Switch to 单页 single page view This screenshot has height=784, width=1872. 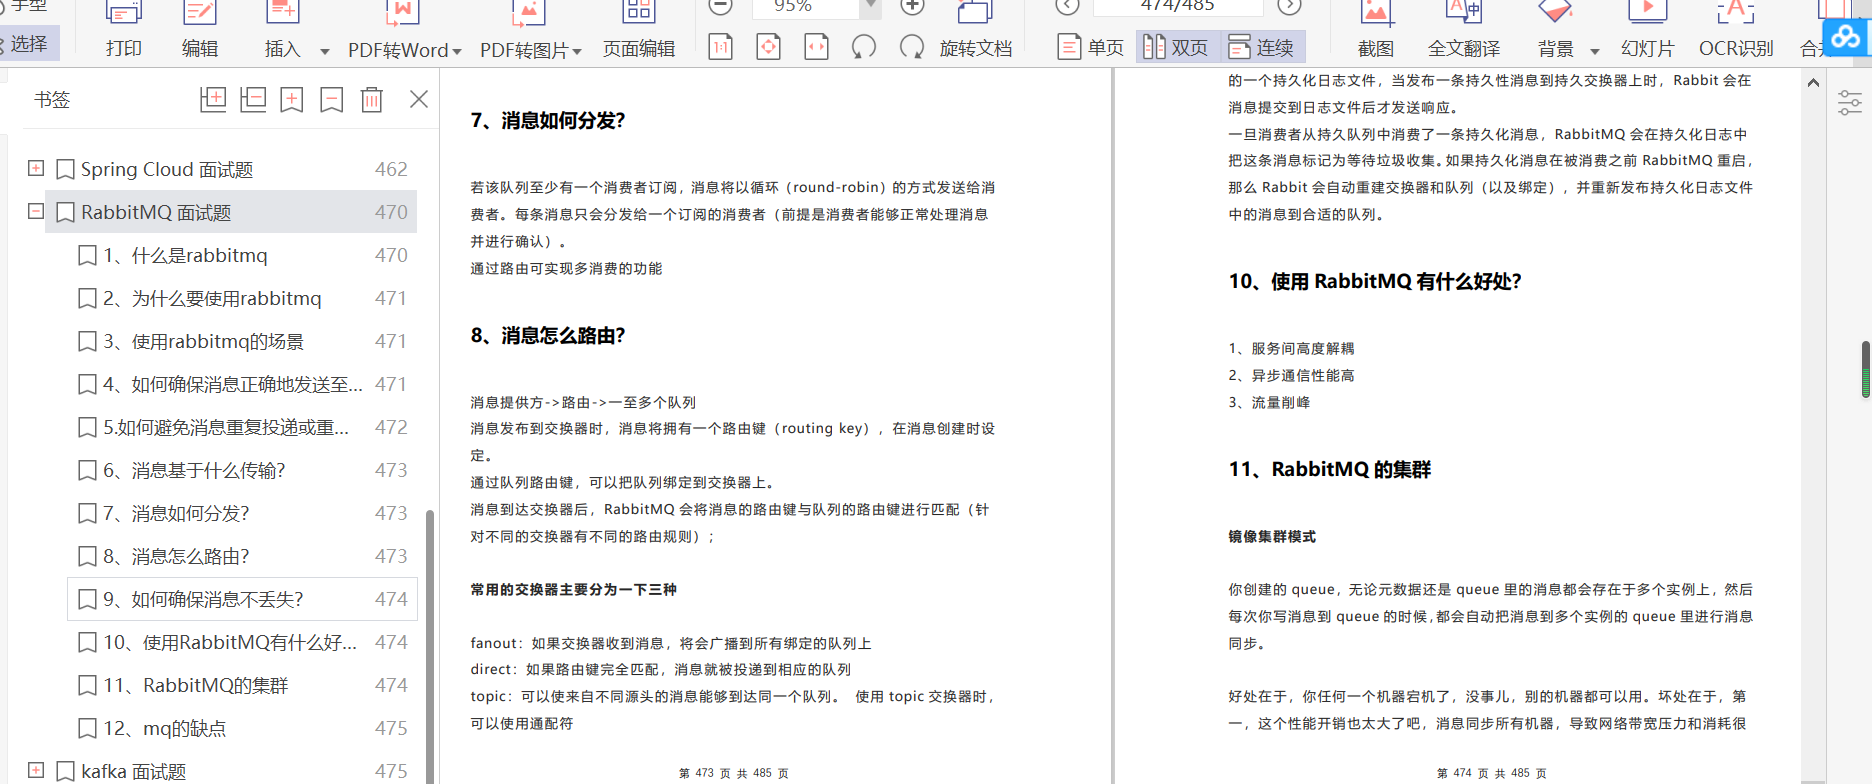(x=1091, y=47)
